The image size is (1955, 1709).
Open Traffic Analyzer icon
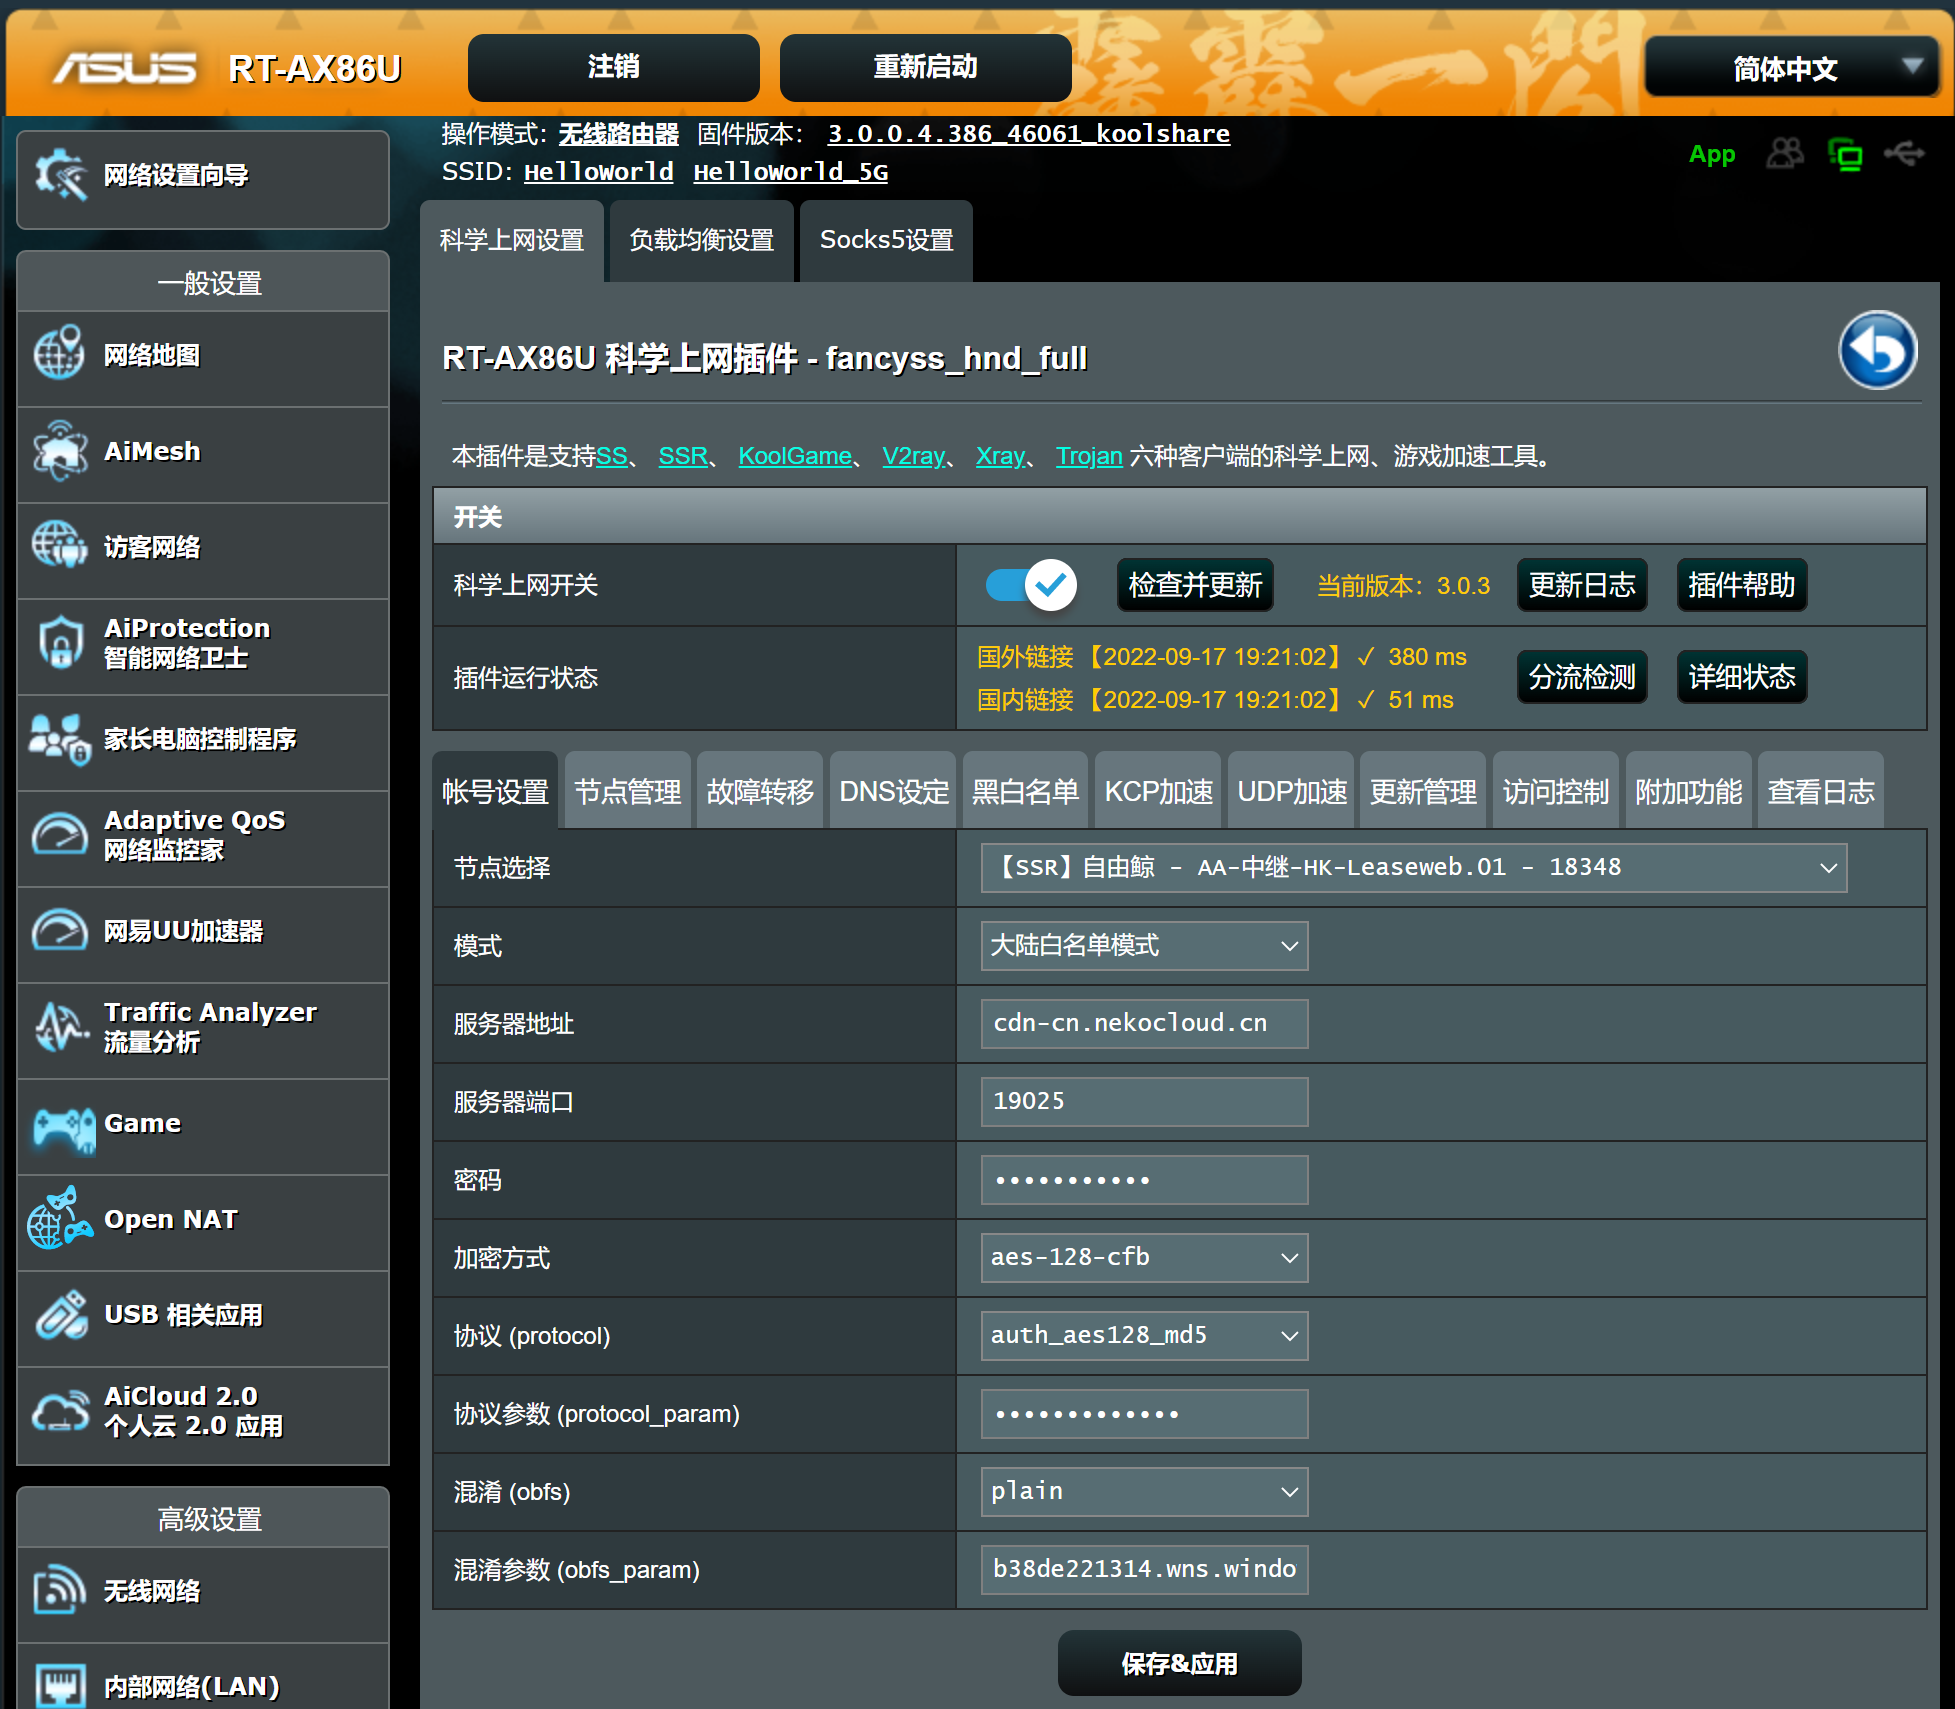(60, 1026)
